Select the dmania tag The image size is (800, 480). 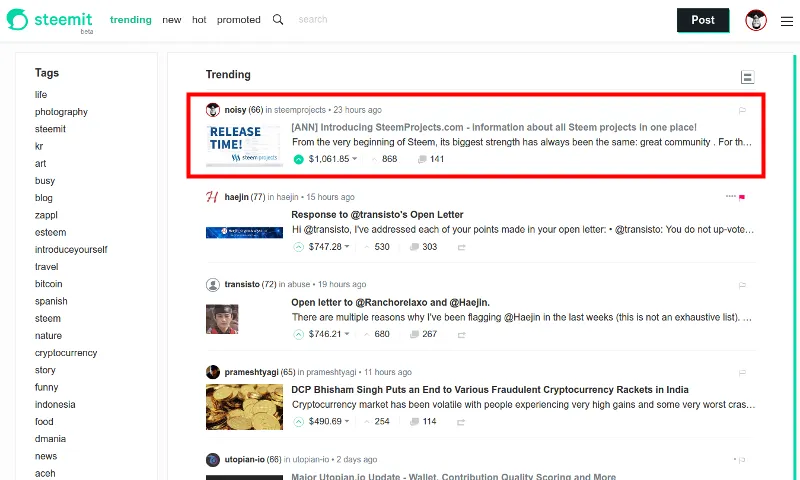tap(50, 439)
